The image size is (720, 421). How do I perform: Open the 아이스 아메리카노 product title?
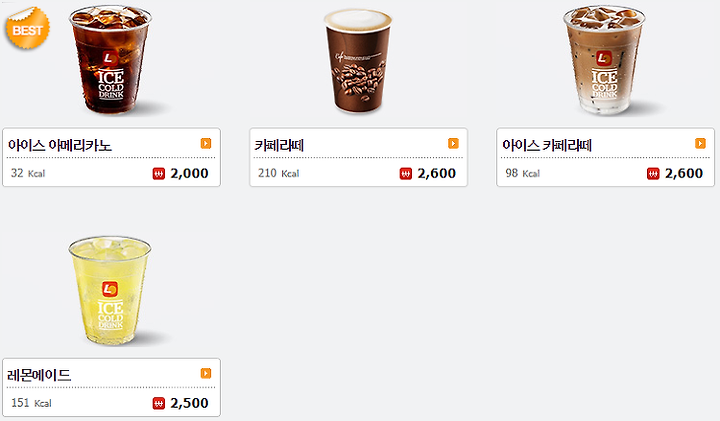(x=60, y=145)
